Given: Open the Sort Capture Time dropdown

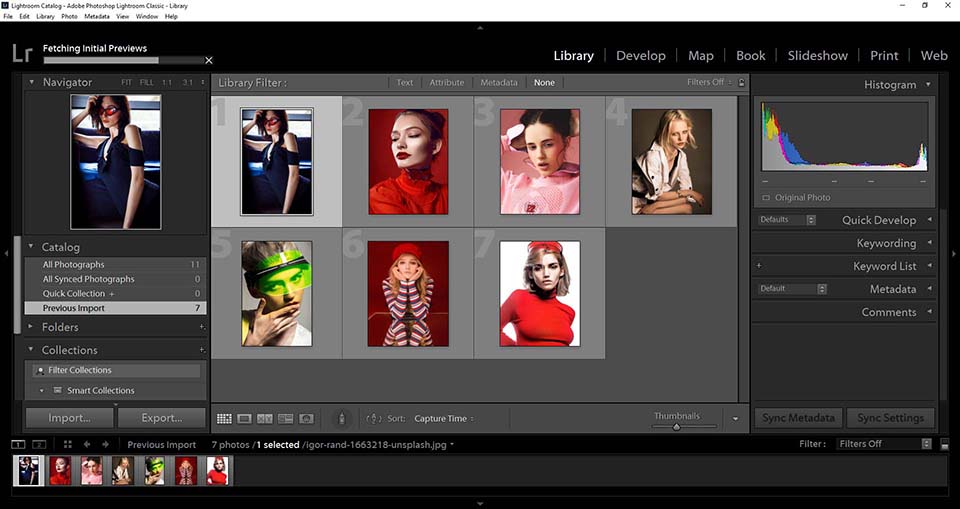Looking at the screenshot, I should [444, 418].
